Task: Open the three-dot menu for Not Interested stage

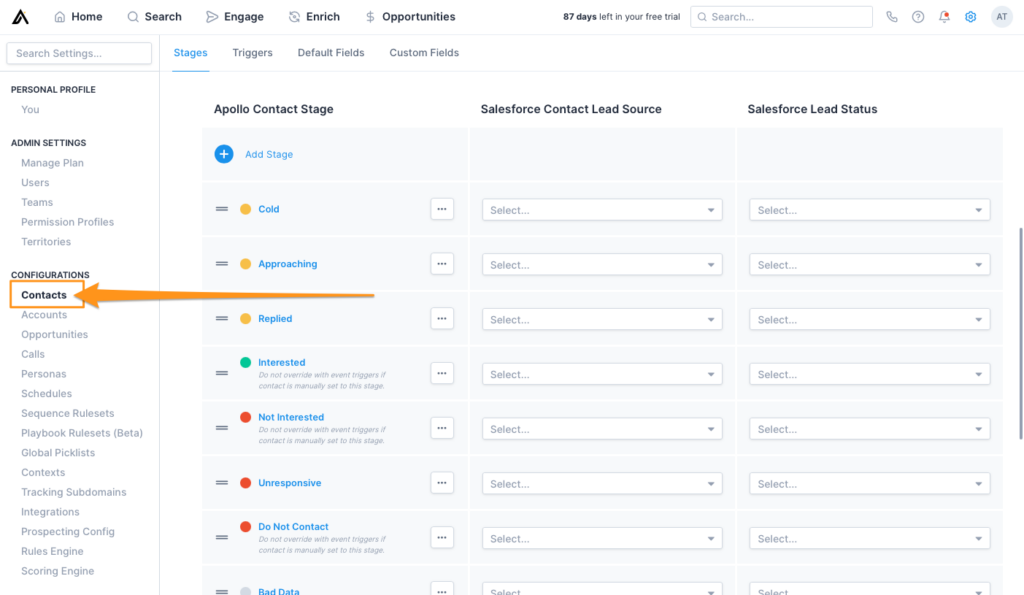Action: click(442, 428)
